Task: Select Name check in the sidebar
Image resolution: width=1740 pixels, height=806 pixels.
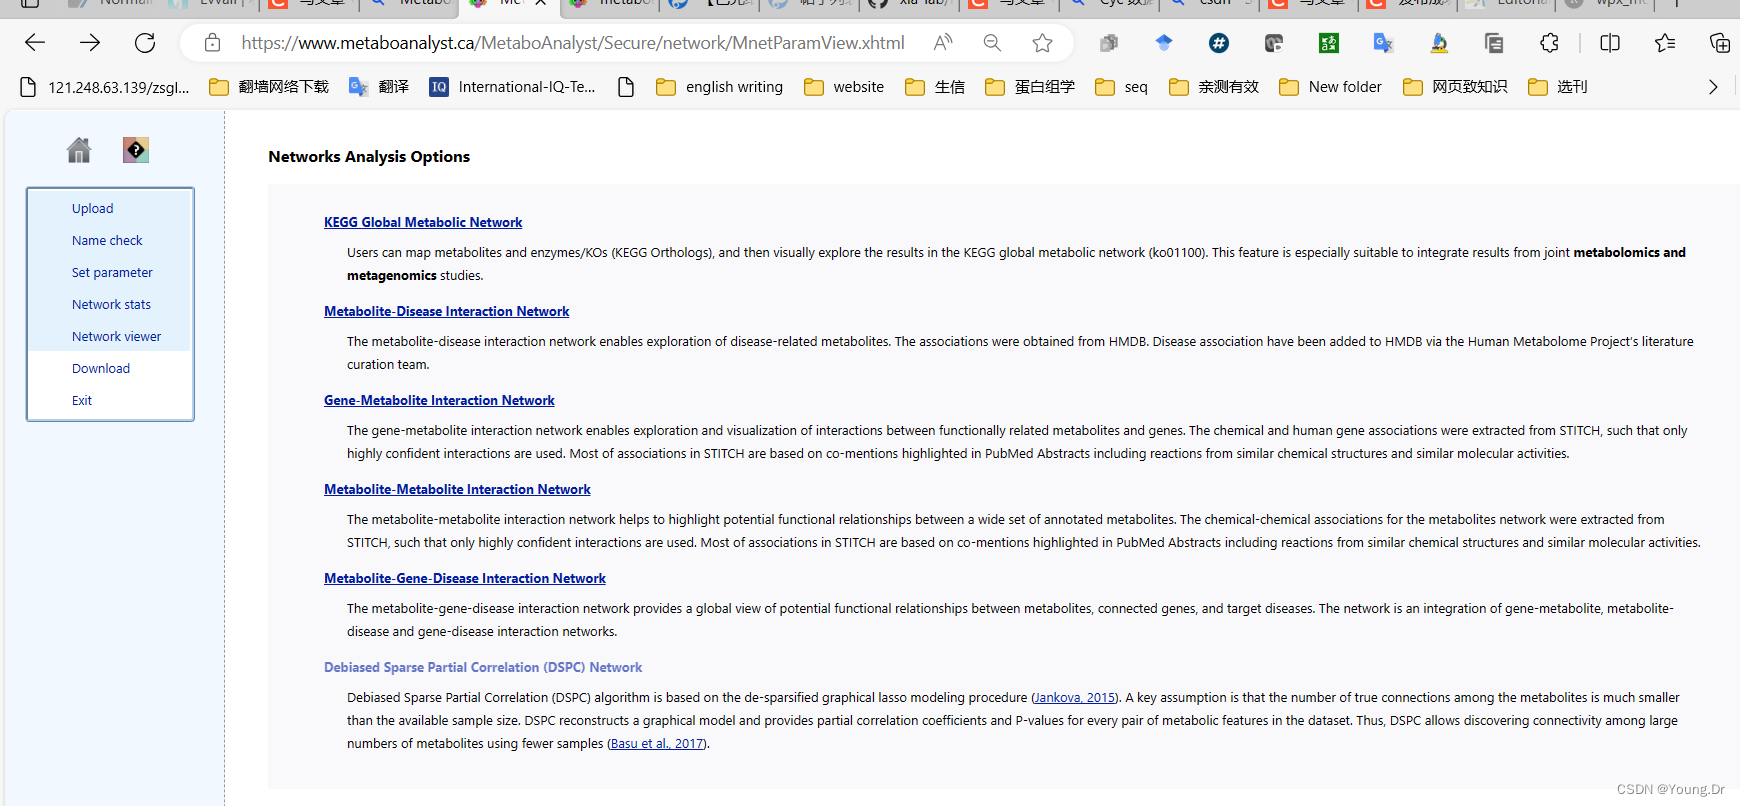Action: click(x=107, y=240)
